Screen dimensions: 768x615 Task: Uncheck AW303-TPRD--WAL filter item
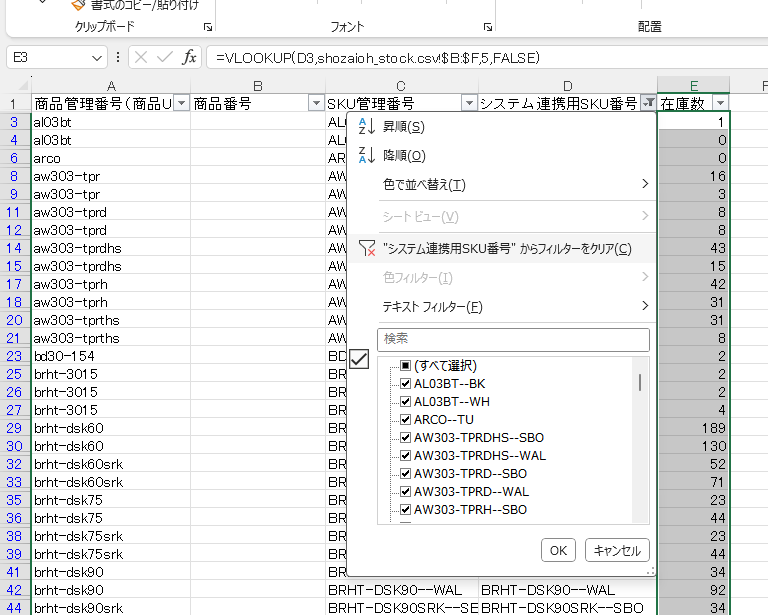(406, 492)
